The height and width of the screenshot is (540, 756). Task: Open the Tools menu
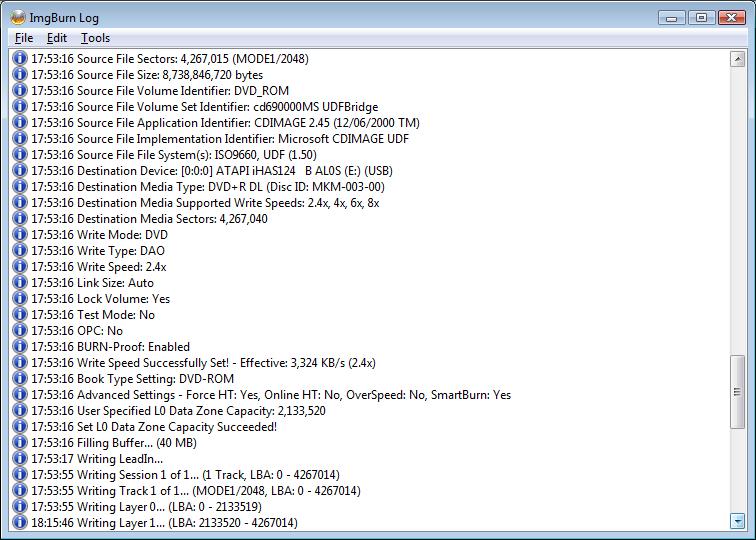pos(96,38)
